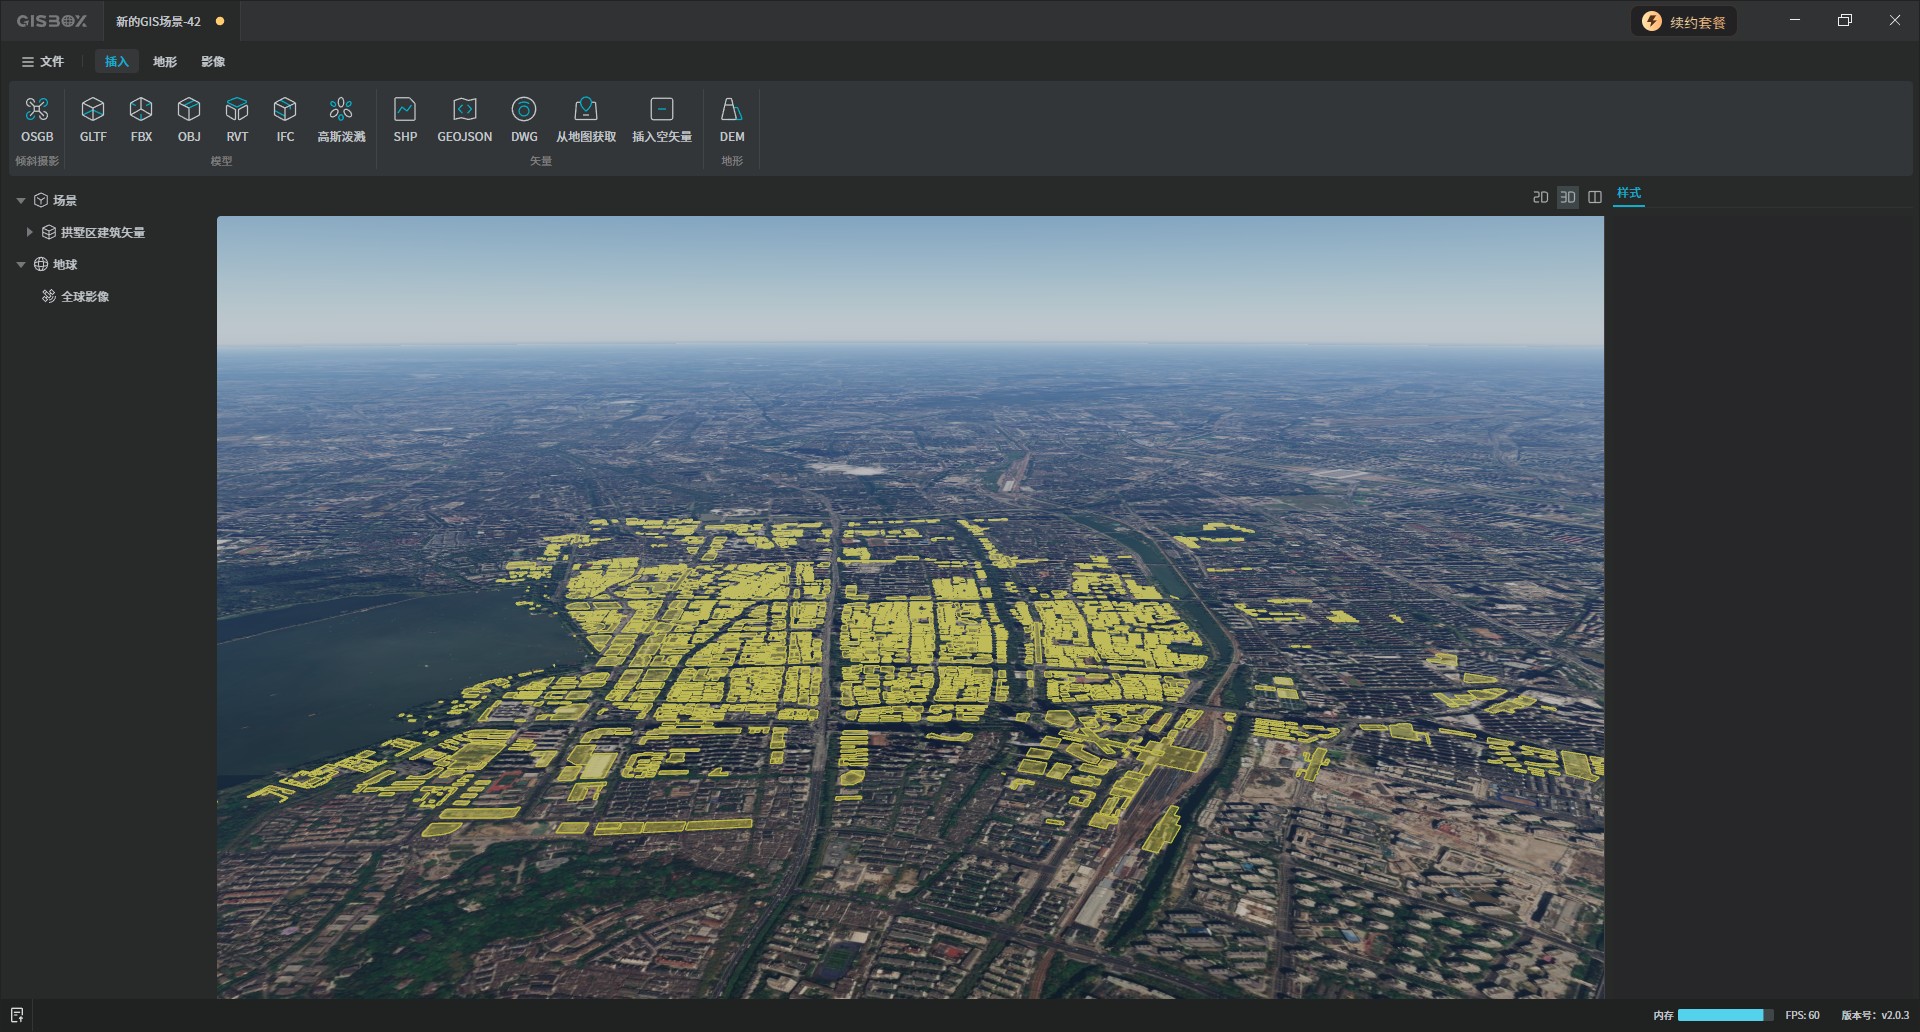The image size is (1920, 1032).
Task: Toggle the 3D view mode
Action: [x=1567, y=197]
